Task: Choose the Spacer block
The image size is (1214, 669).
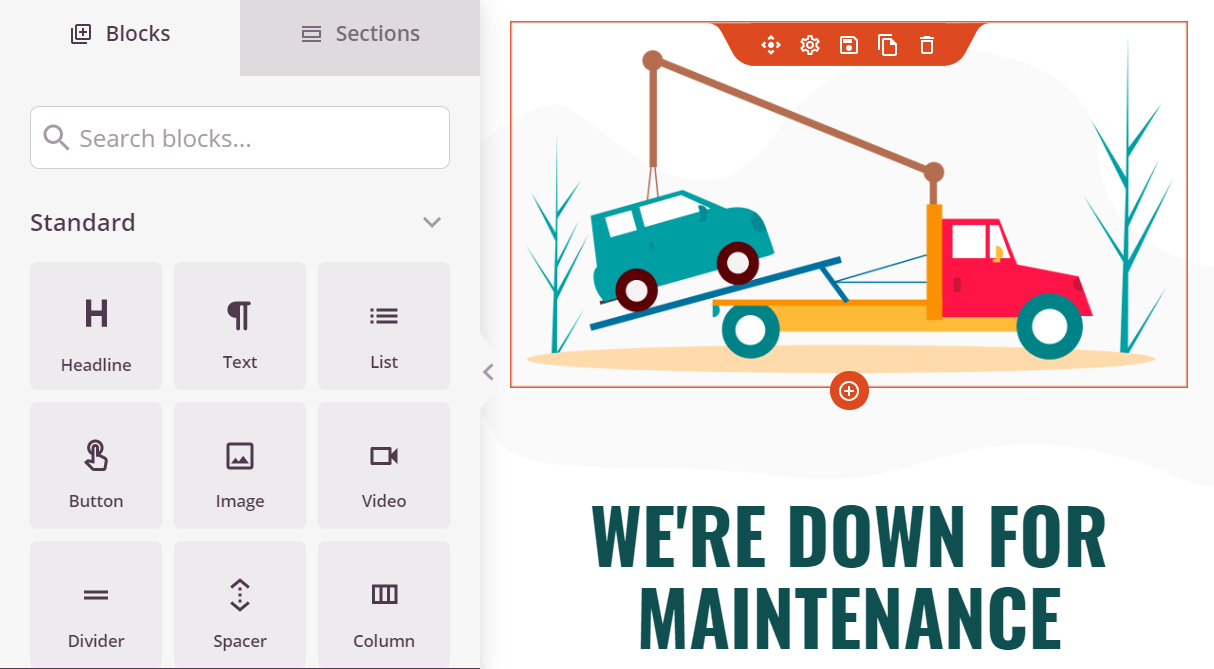Action: click(240, 605)
